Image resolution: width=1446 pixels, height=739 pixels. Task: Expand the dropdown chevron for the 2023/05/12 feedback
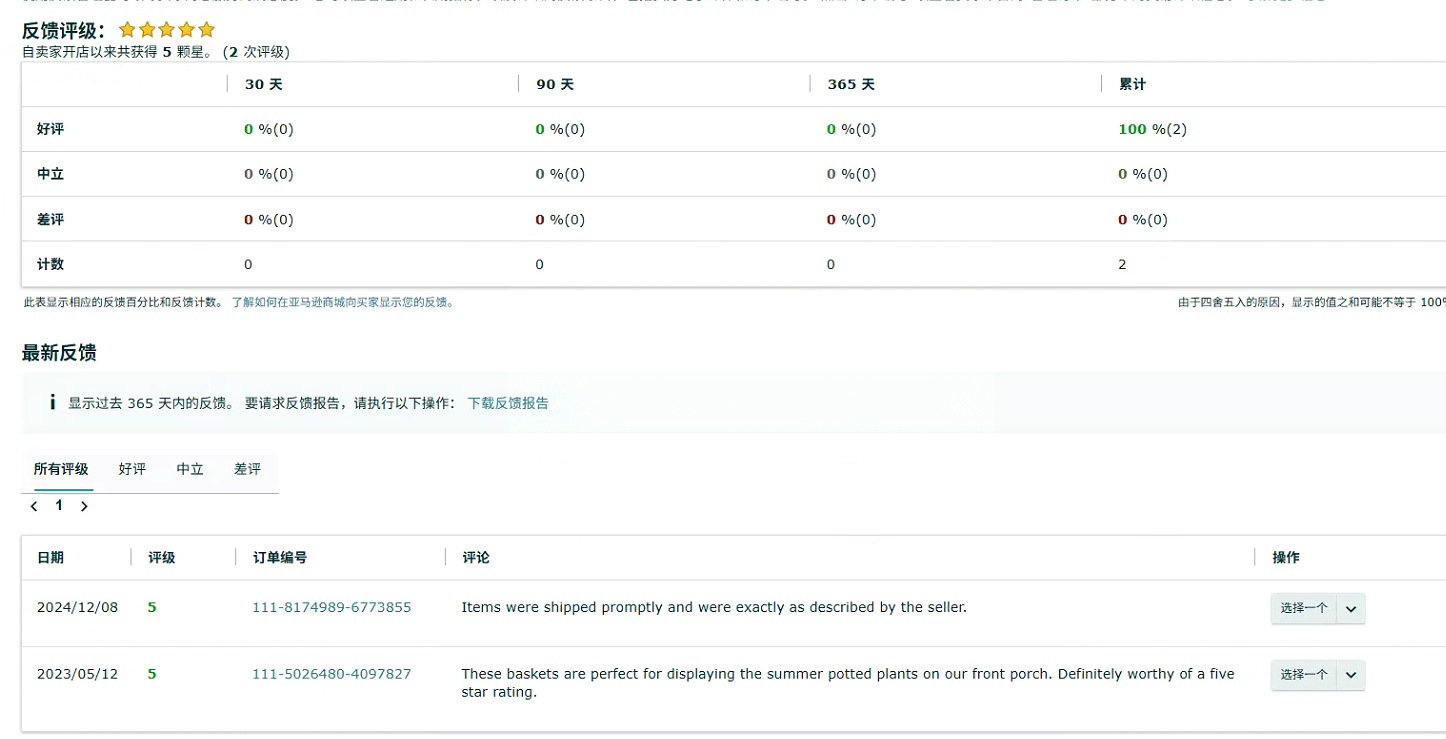[x=1351, y=676]
